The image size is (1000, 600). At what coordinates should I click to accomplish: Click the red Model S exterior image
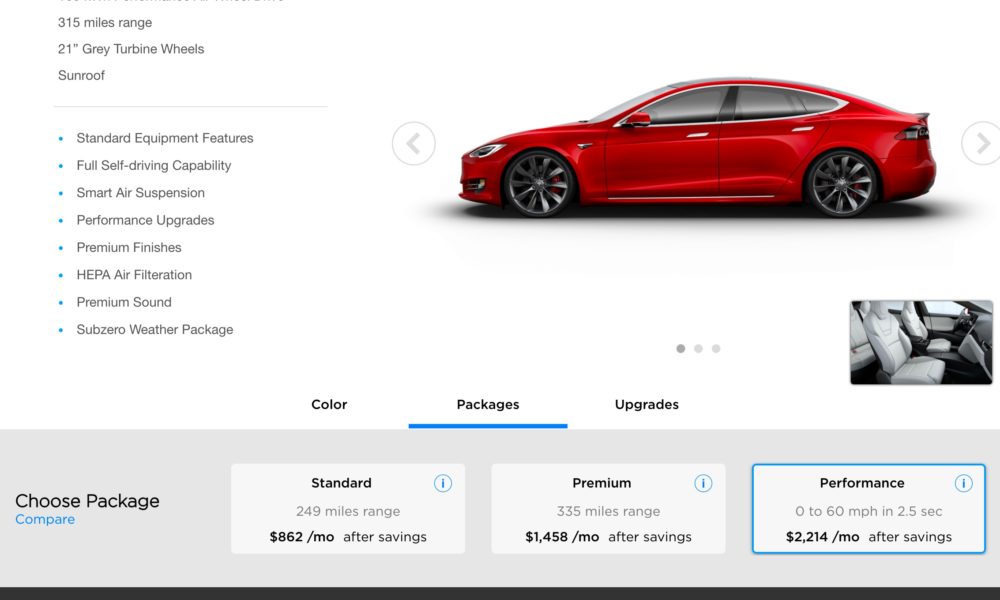698,148
